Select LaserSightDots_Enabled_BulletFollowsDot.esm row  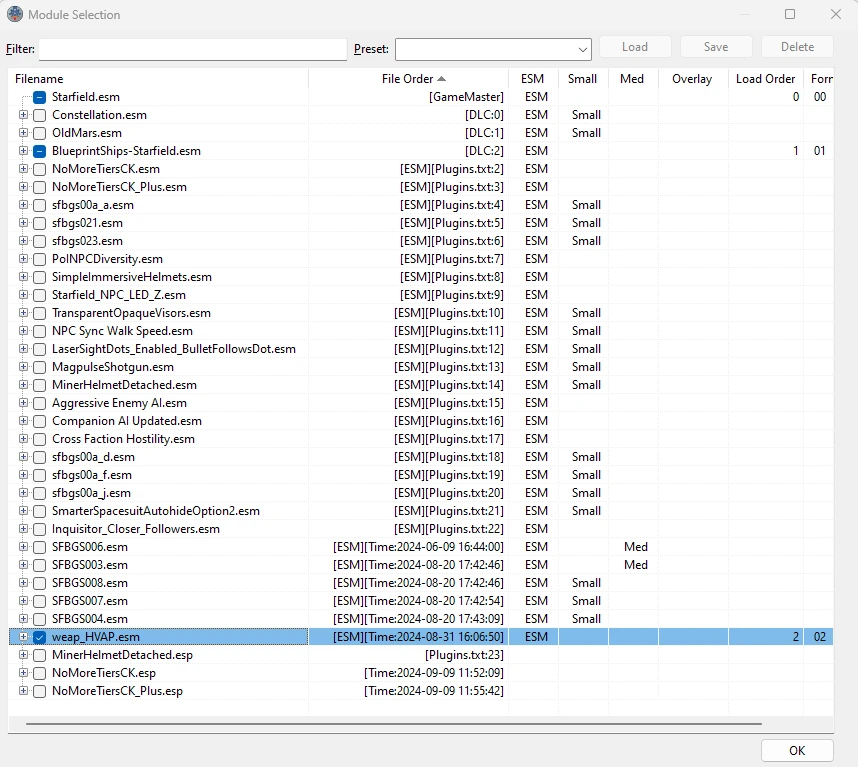coord(421,349)
